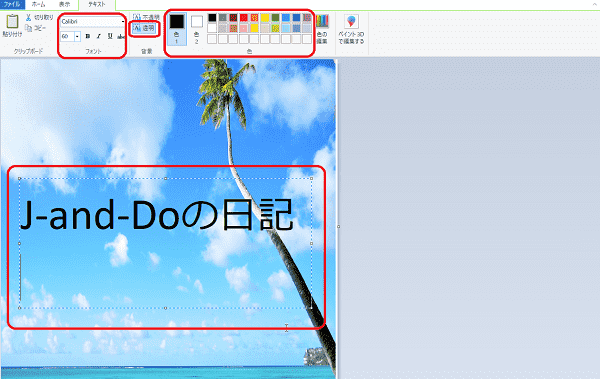Open the File (ファイル) menu
The height and width of the screenshot is (379, 600).
point(12,4)
